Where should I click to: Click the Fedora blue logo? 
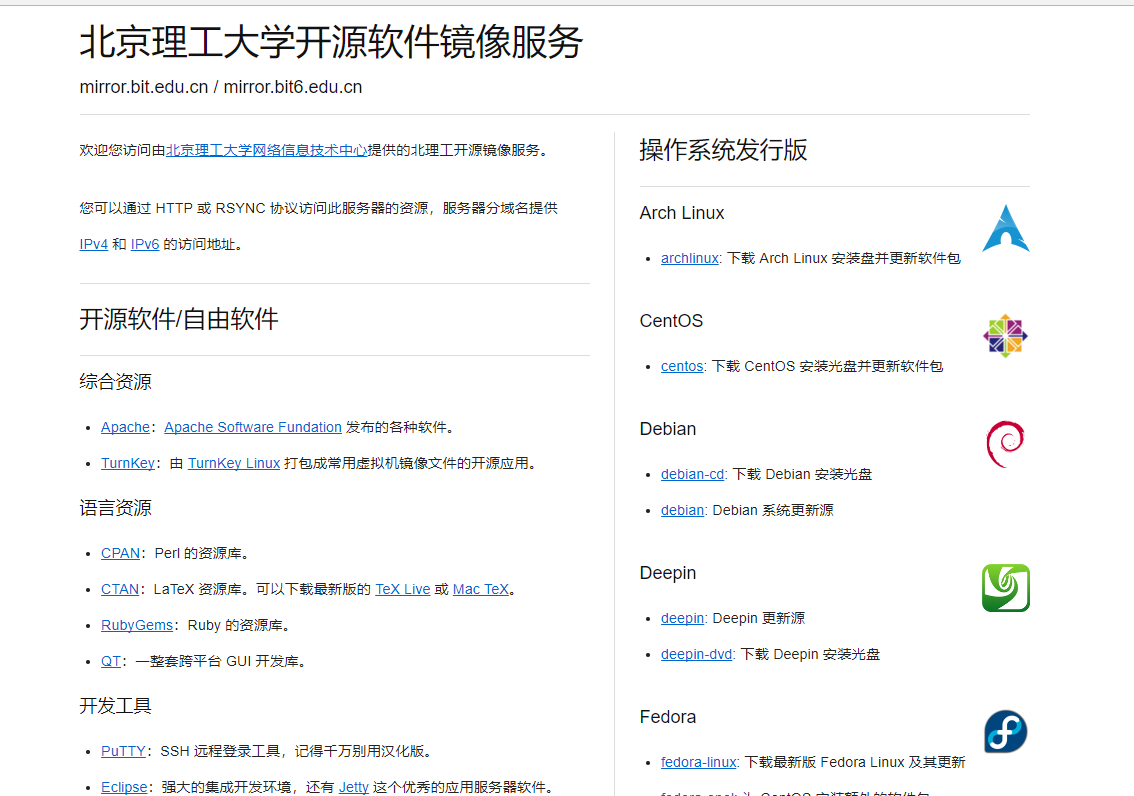[1005, 732]
